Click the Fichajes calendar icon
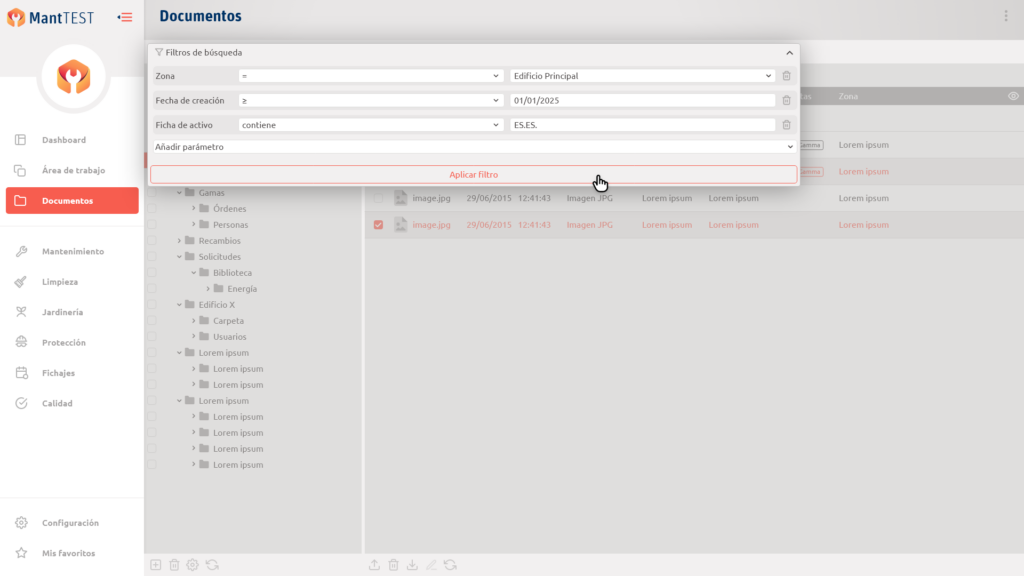The image size is (1024, 576). click(x=21, y=373)
